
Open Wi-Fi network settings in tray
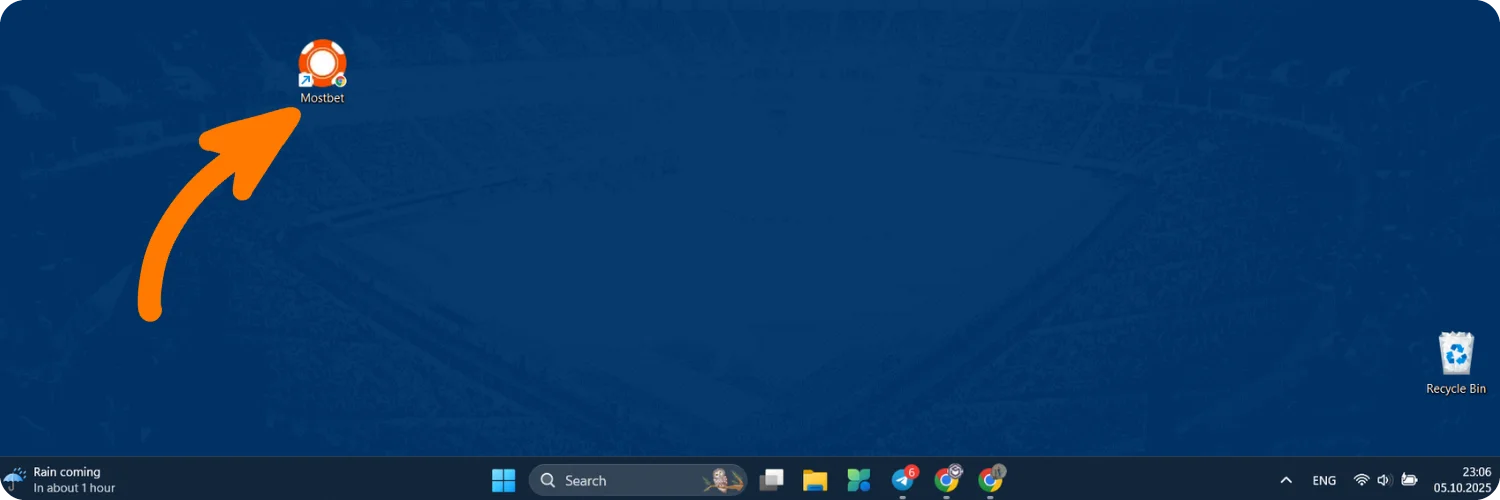click(1361, 481)
